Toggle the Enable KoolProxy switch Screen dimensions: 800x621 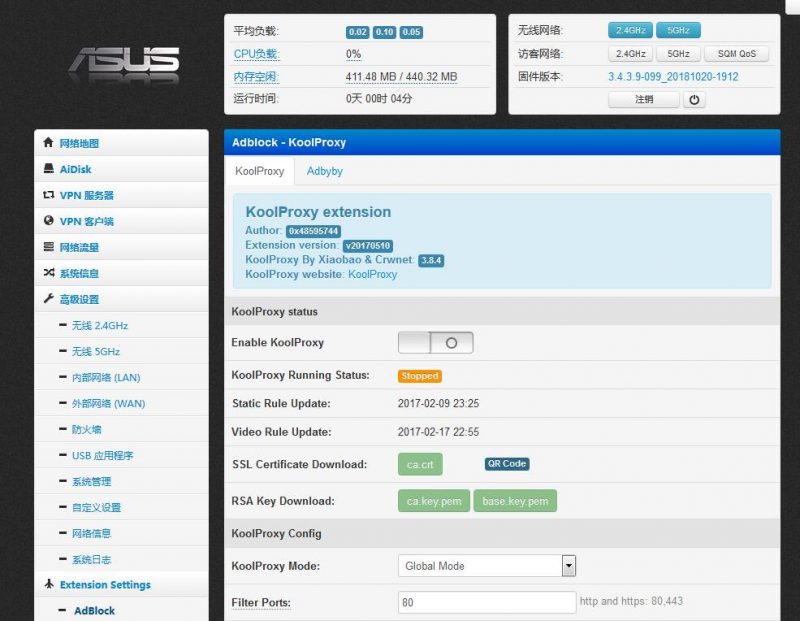pos(435,343)
